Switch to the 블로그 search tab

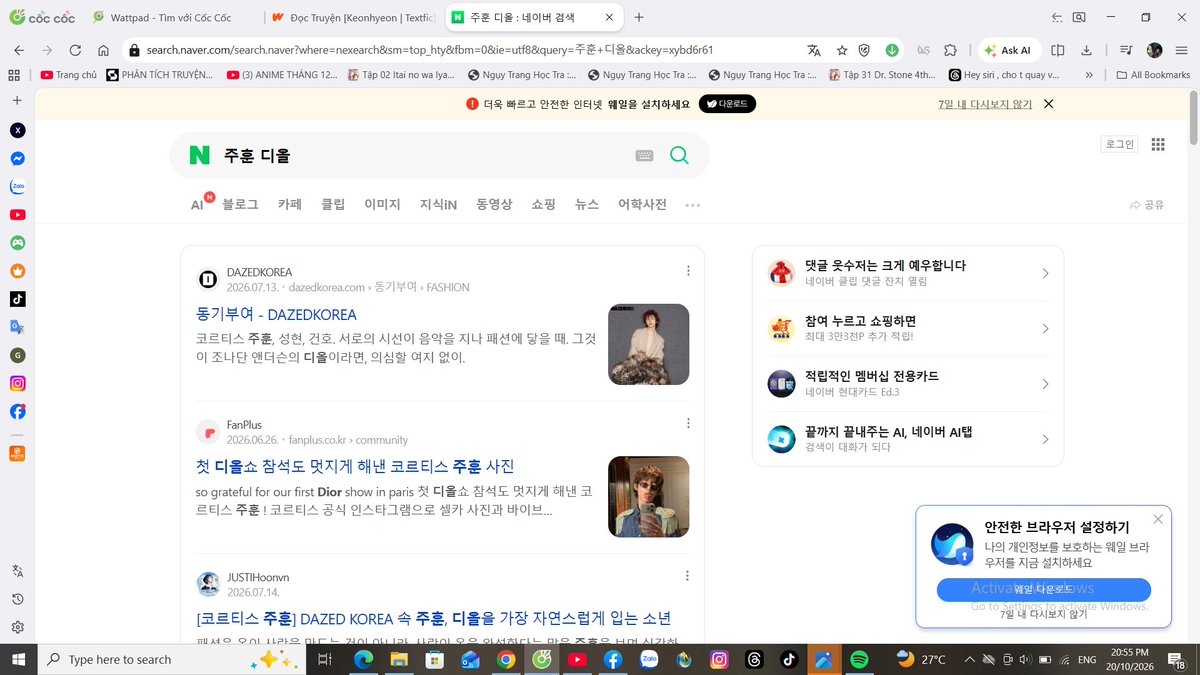(240, 204)
